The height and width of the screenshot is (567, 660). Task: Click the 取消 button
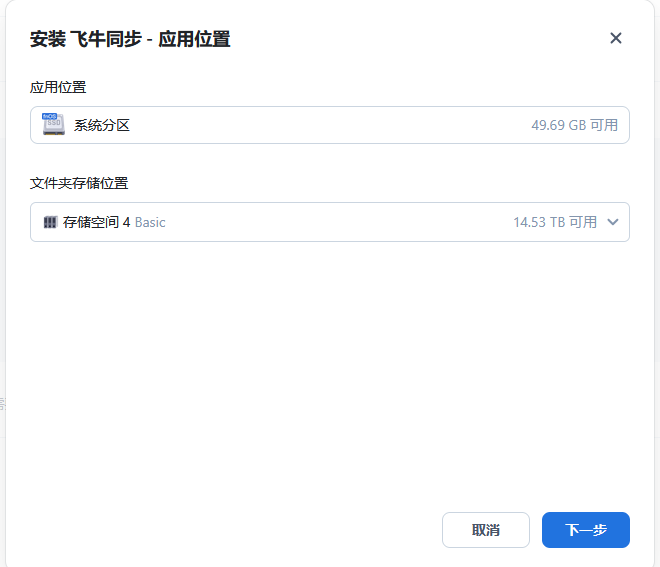(486, 530)
